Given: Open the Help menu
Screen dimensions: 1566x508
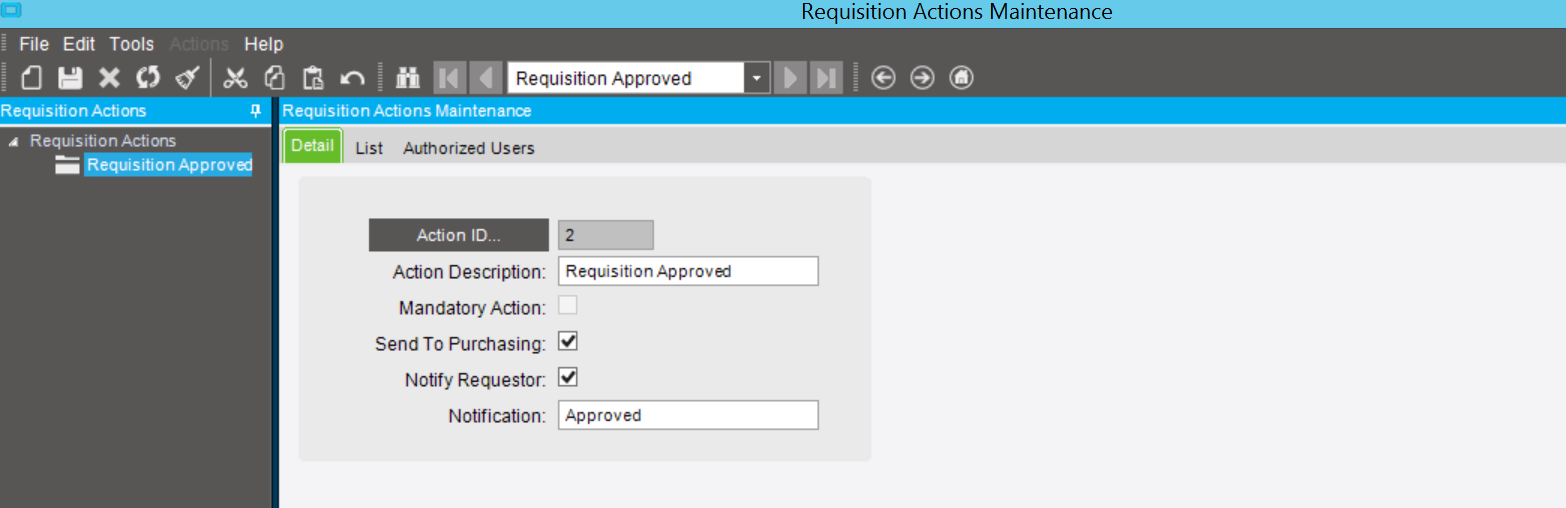Looking at the screenshot, I should pyautogui.click(x=264, y=44).
